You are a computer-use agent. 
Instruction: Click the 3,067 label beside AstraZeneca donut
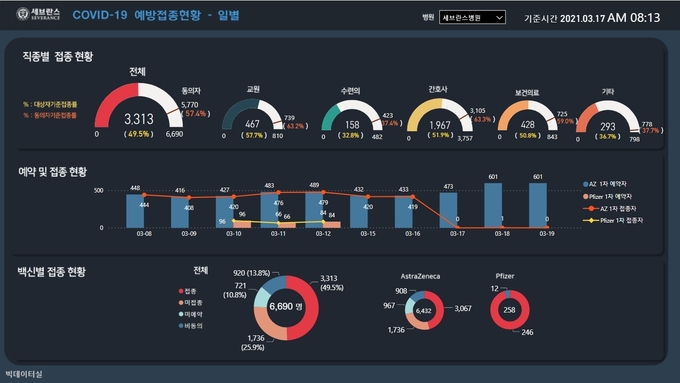(463, 308)
